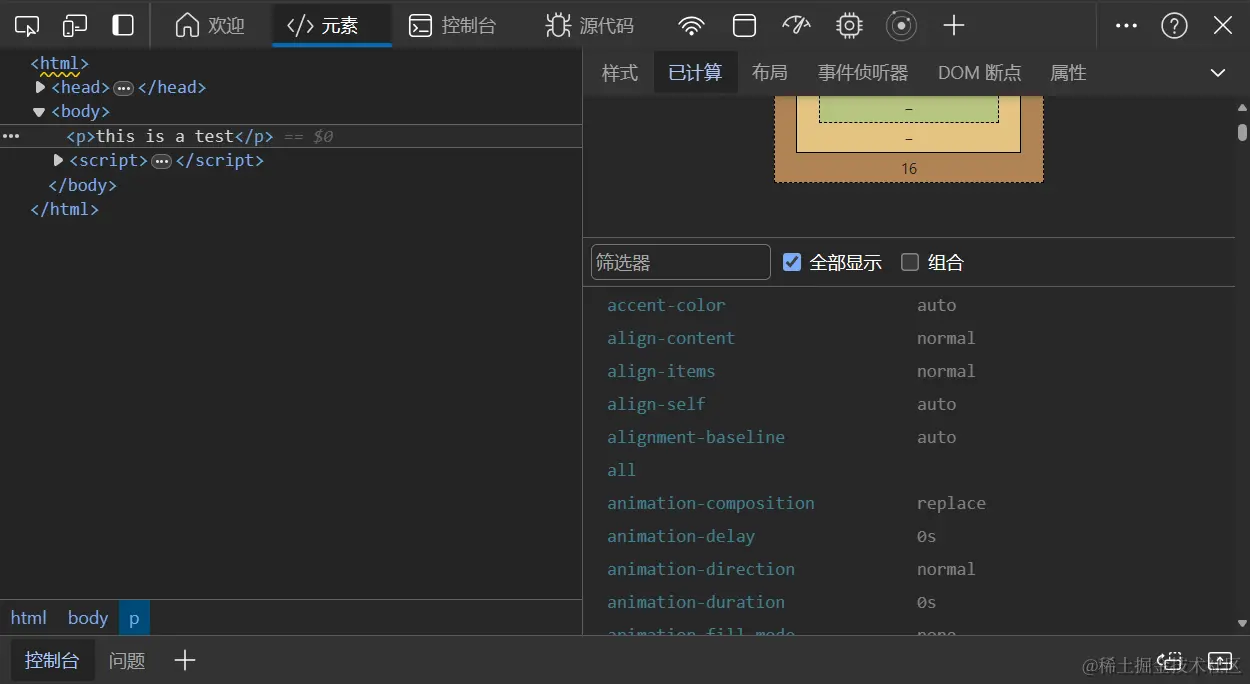Focus the 筛选器 filter input field

click(680, 262)
